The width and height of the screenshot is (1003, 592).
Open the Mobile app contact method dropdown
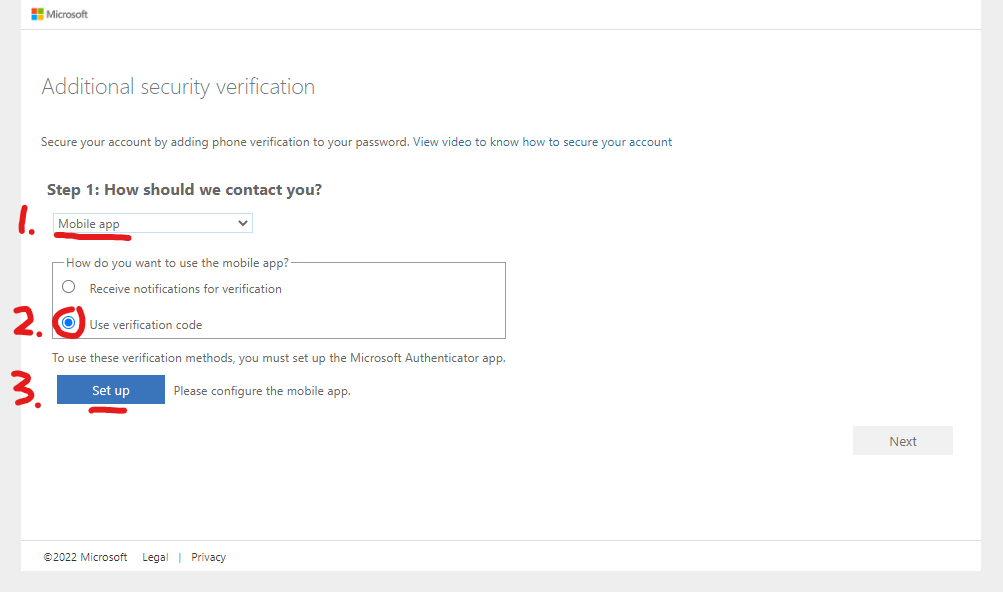click(x=153, y=223)
